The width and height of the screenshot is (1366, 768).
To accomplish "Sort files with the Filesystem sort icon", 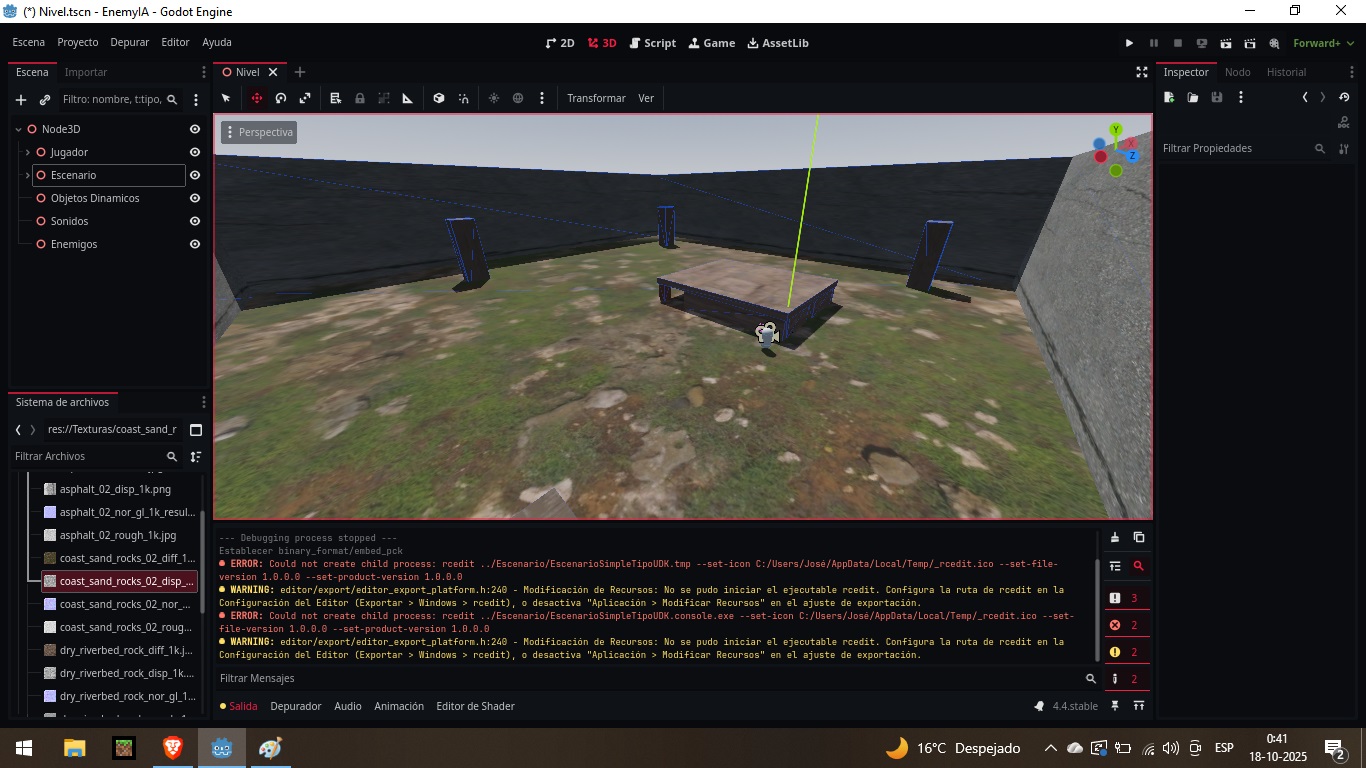I will coord(196,456).
